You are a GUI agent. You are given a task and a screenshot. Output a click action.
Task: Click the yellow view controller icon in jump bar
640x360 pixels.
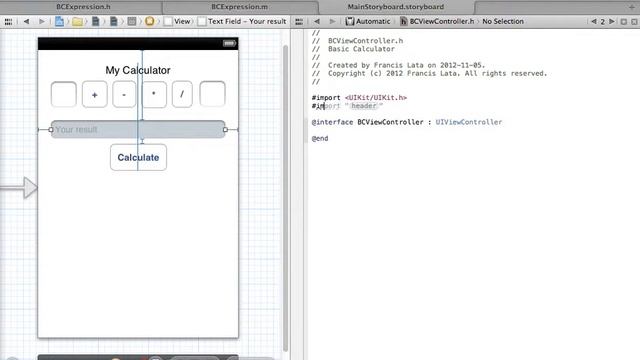[x=150, y=21]
